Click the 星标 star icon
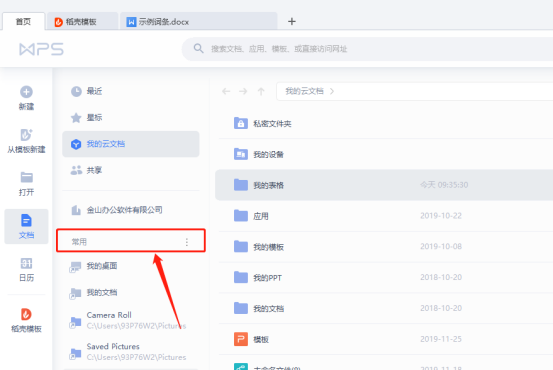This screenshot has width=553, height=370. pos(76,117)
